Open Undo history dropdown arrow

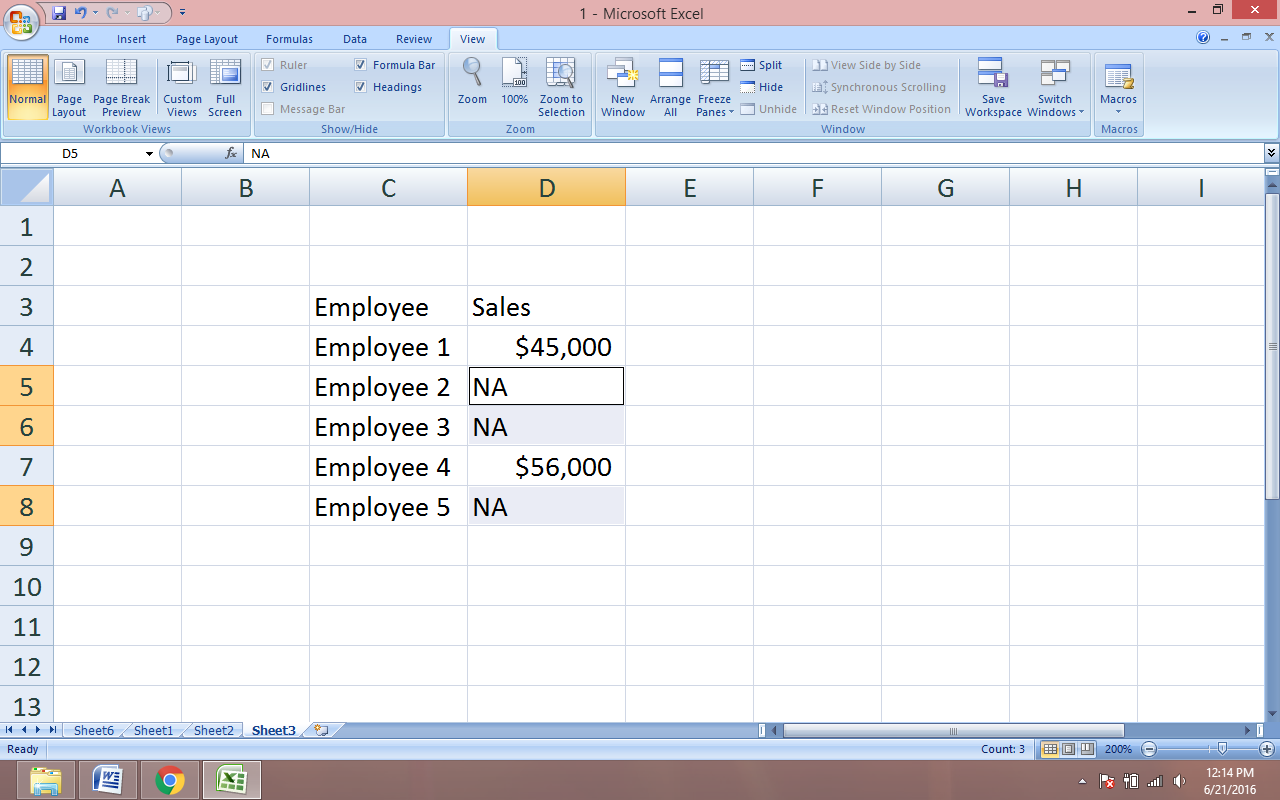click(95, 13)
